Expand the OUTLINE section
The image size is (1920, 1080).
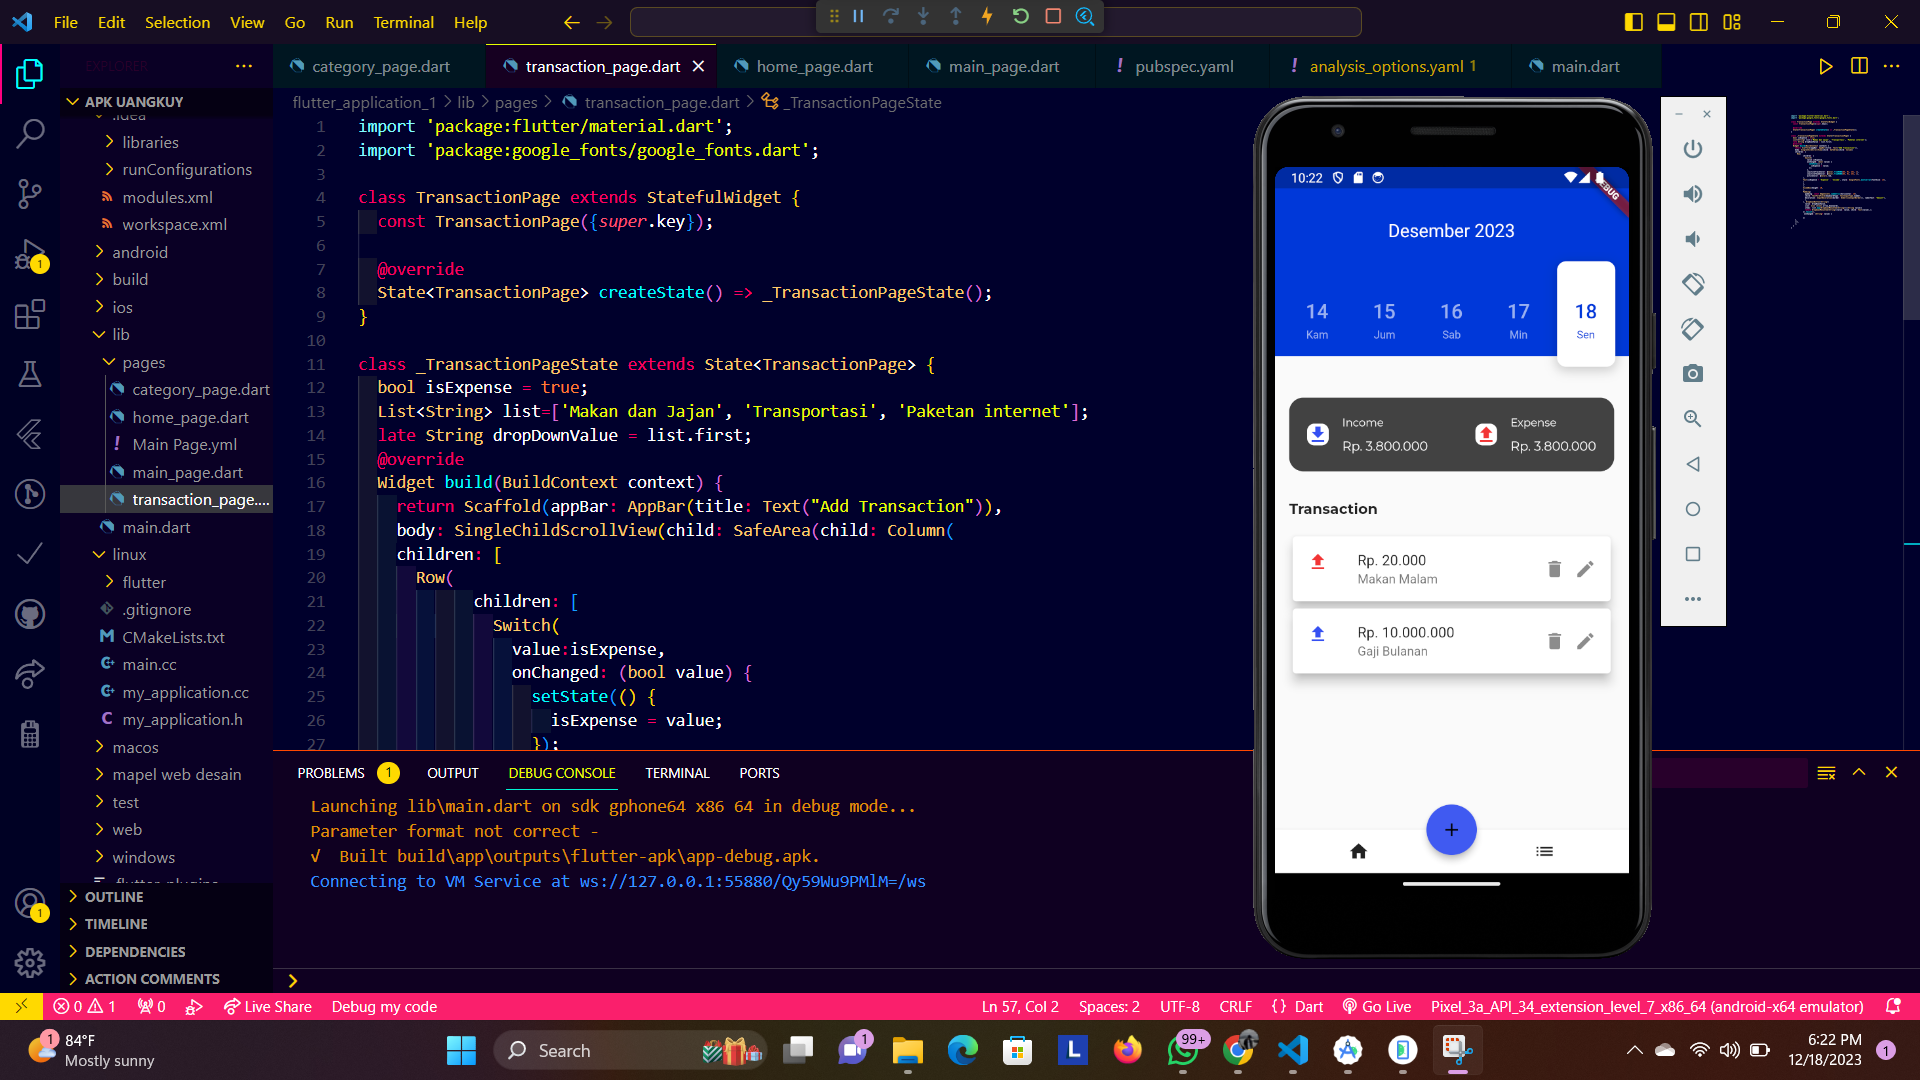click(x=114, y=897)
